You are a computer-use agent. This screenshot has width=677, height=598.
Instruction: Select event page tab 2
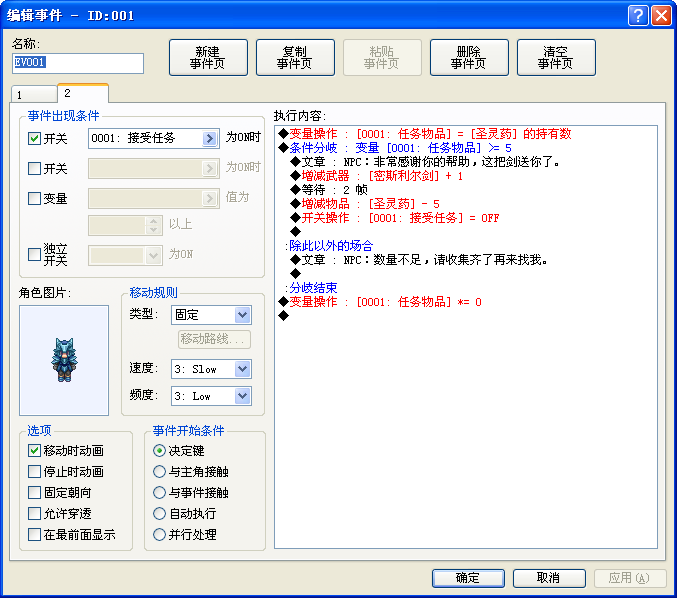click(x=82, y=93)
